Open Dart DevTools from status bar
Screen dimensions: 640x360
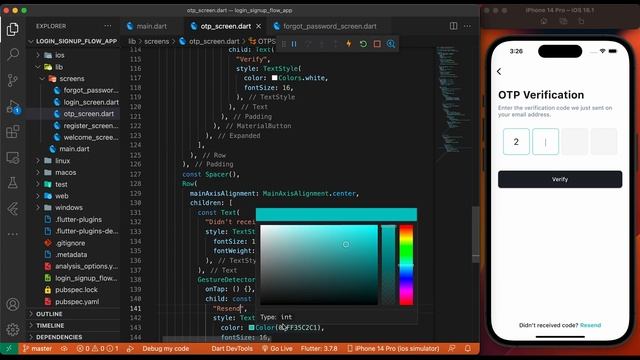pyautogui.click(x=232, y=349)
